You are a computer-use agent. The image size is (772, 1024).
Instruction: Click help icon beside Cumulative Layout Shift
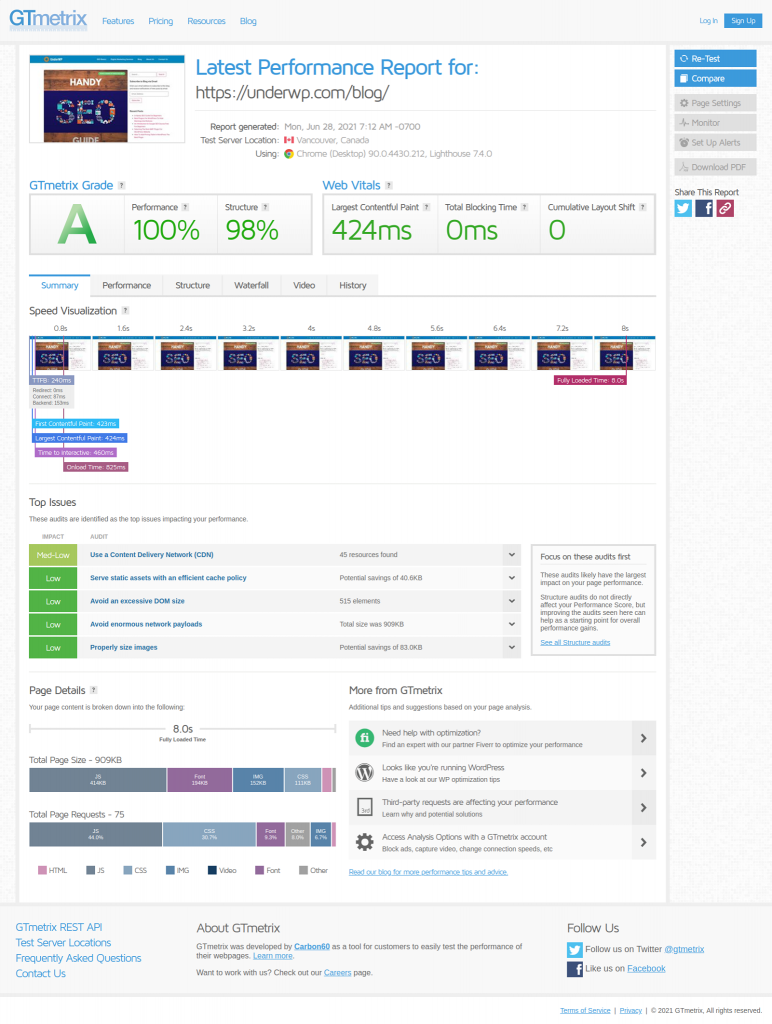[x=643, y=207]
